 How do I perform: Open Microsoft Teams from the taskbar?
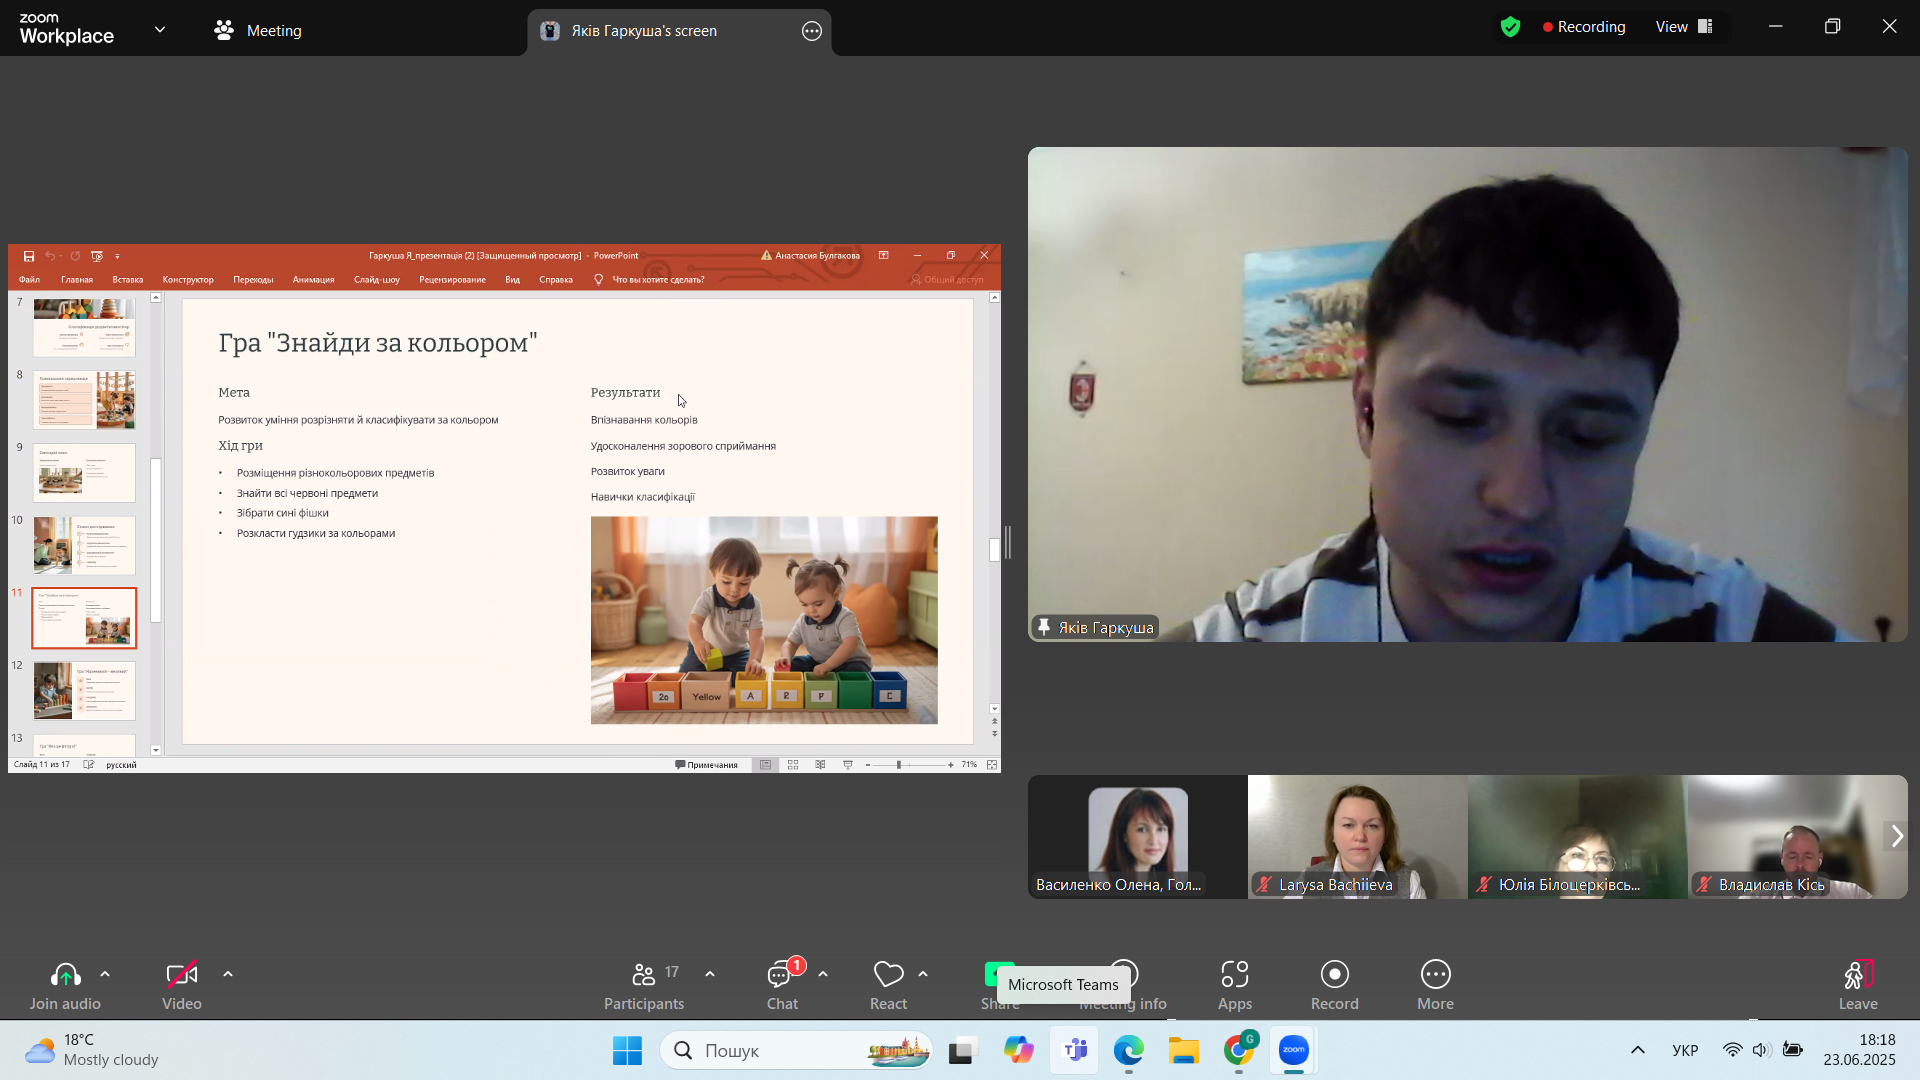click(x=1075, y=1050)
